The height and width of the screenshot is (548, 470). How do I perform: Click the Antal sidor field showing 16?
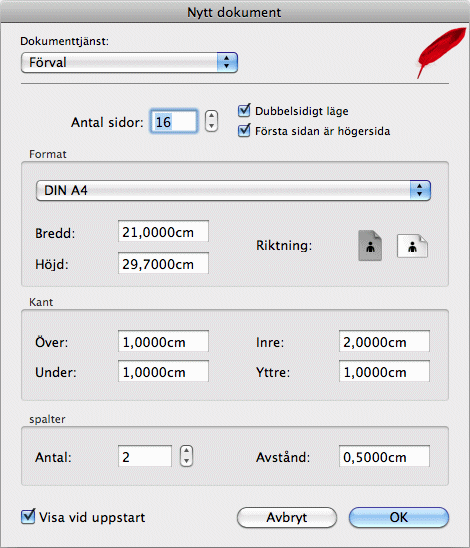tap(174, 122)
